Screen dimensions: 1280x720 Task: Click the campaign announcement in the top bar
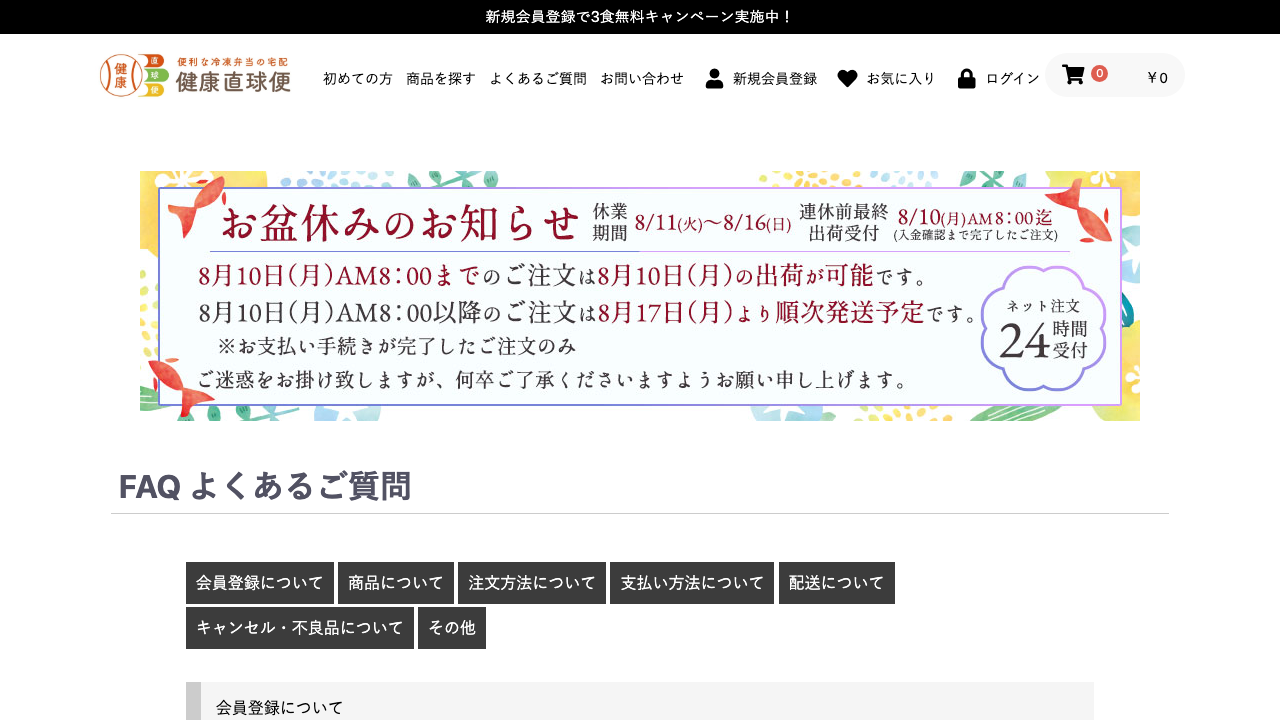point(640,17)
